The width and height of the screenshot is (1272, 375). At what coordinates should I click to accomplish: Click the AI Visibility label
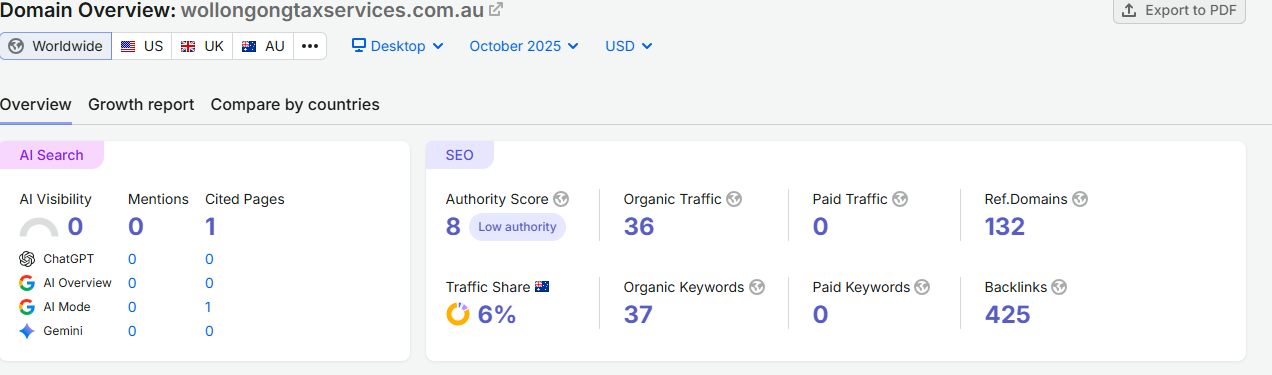click(x=56, y=199)
